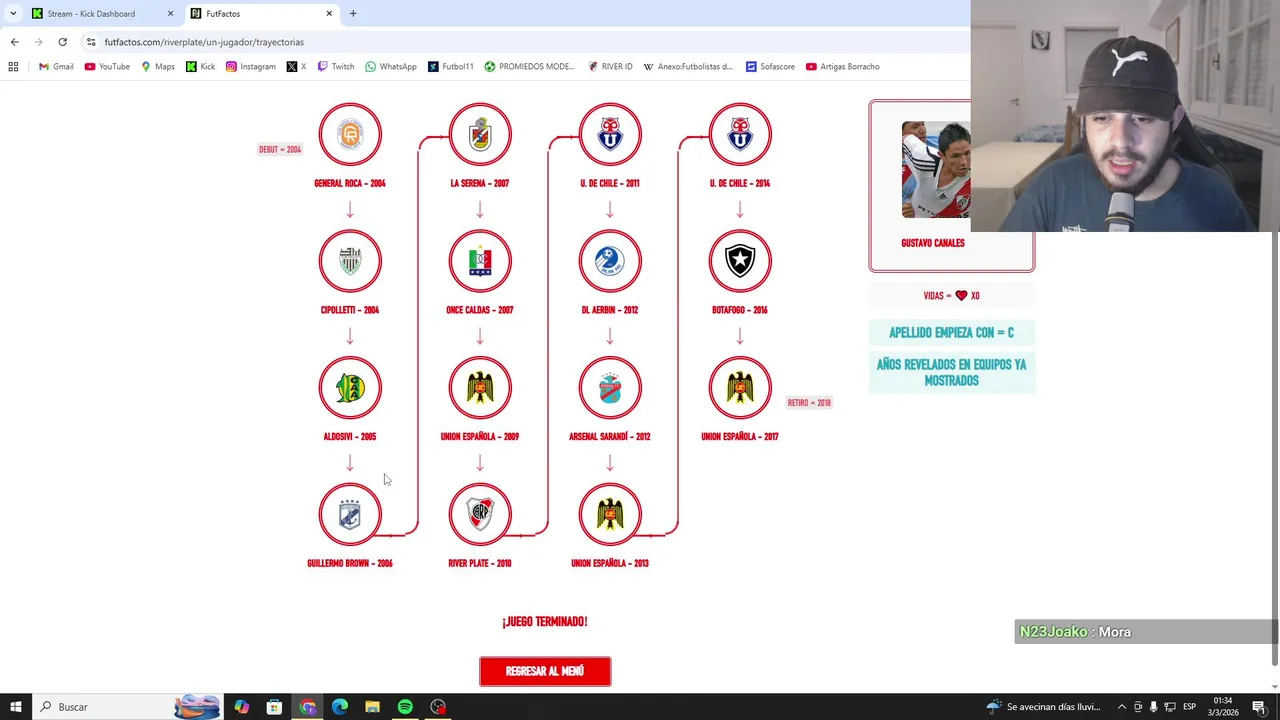Click the Guillermo Brown 2006 club badge
The image size is (1280, 720).
(x=350, y=515)
